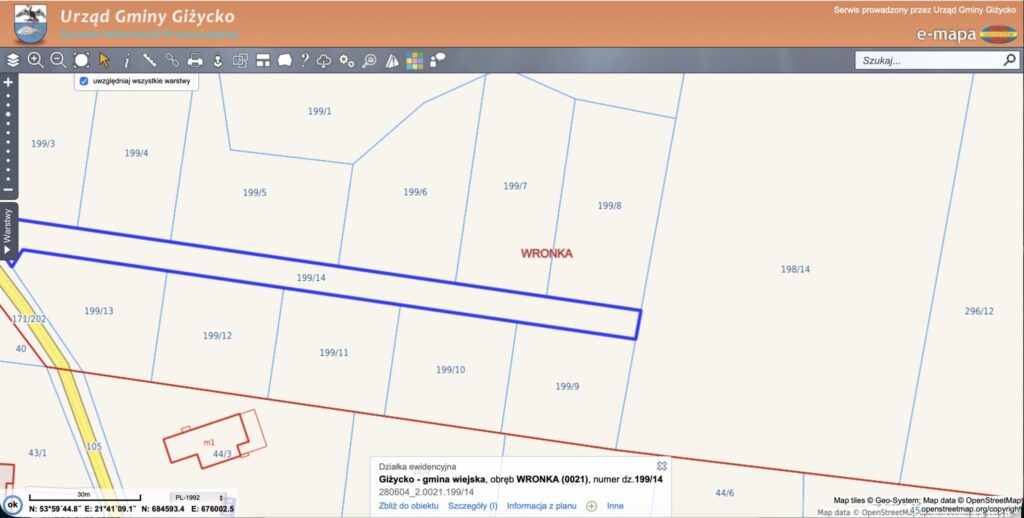Click parcel label 296/12
1024x518 pixels.
point(979,312)
